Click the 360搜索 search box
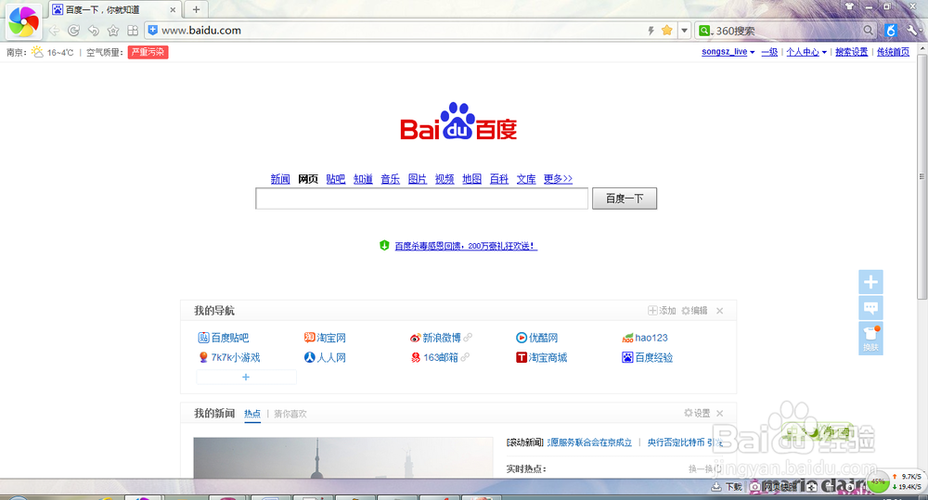 787,31
